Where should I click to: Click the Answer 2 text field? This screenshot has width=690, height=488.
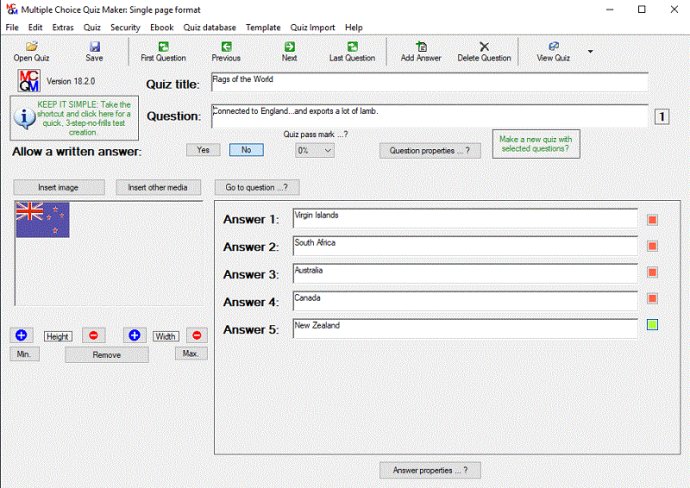(465, 246)
